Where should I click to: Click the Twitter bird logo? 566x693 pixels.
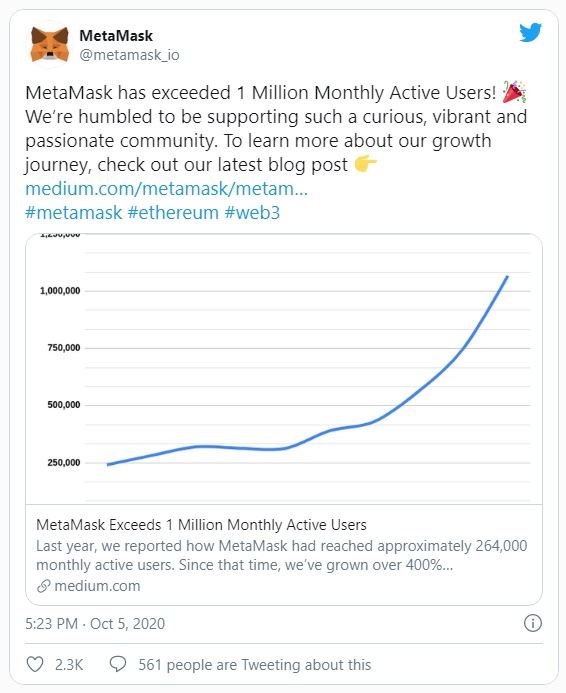530,32
